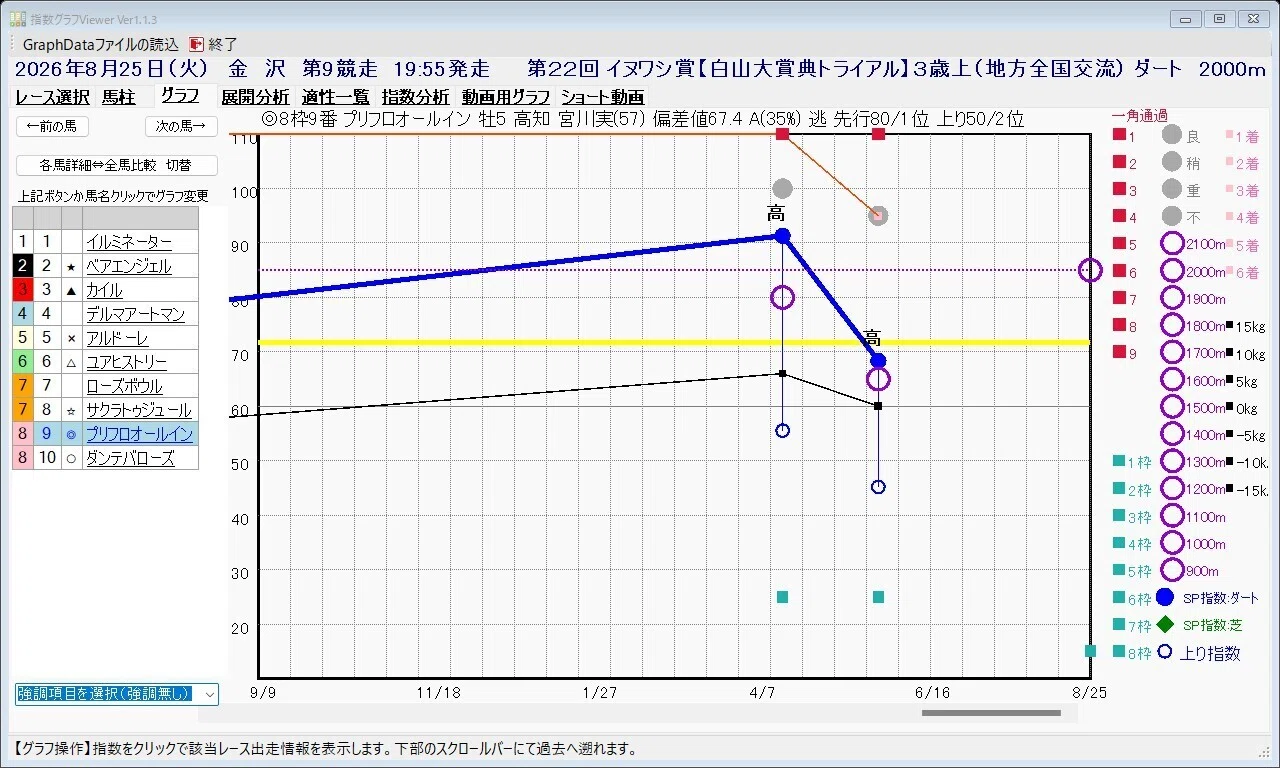Viewport: 1280px width, 768px height.
Task: Select horse ローズボウル
Action: tap(124, 386)
